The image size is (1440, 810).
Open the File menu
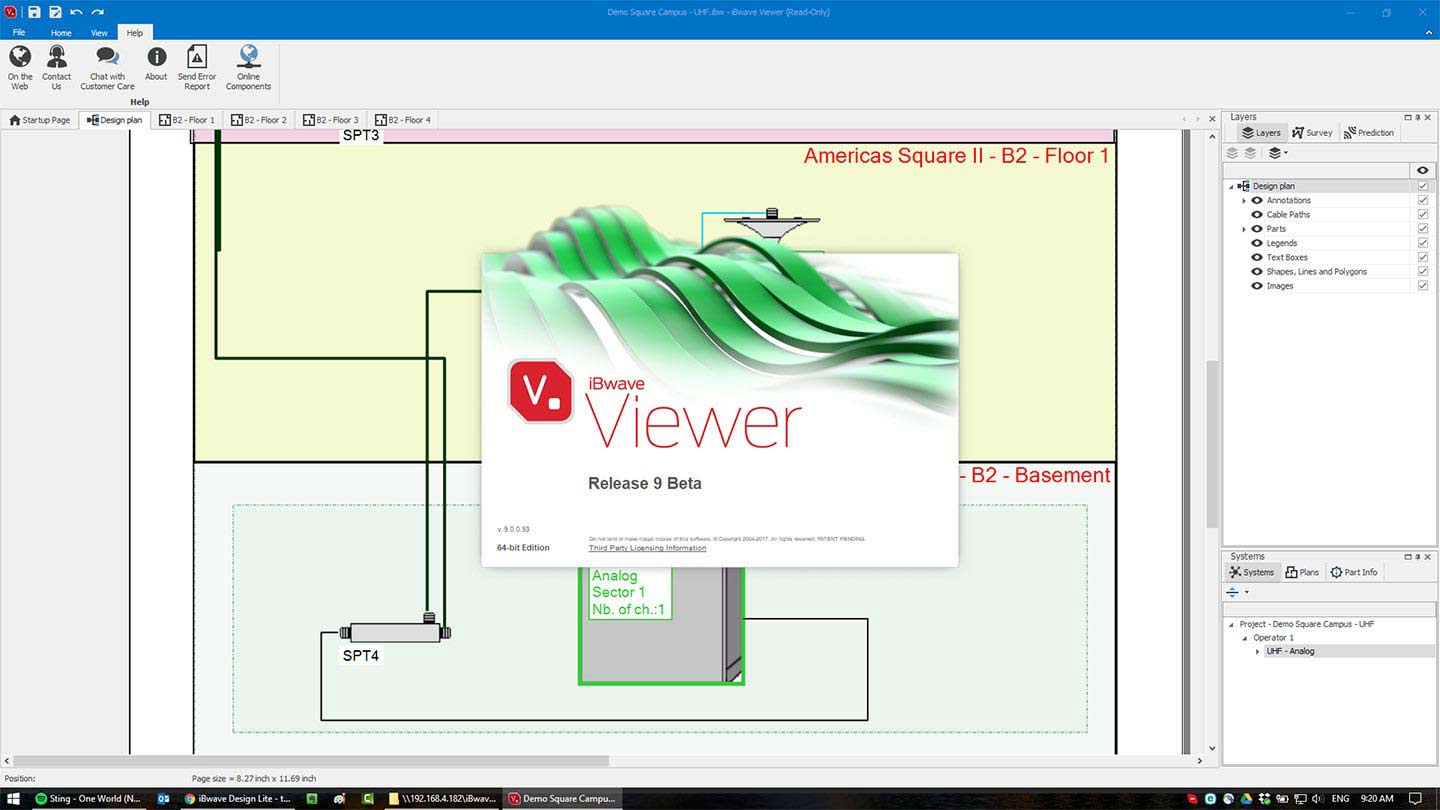18,33
